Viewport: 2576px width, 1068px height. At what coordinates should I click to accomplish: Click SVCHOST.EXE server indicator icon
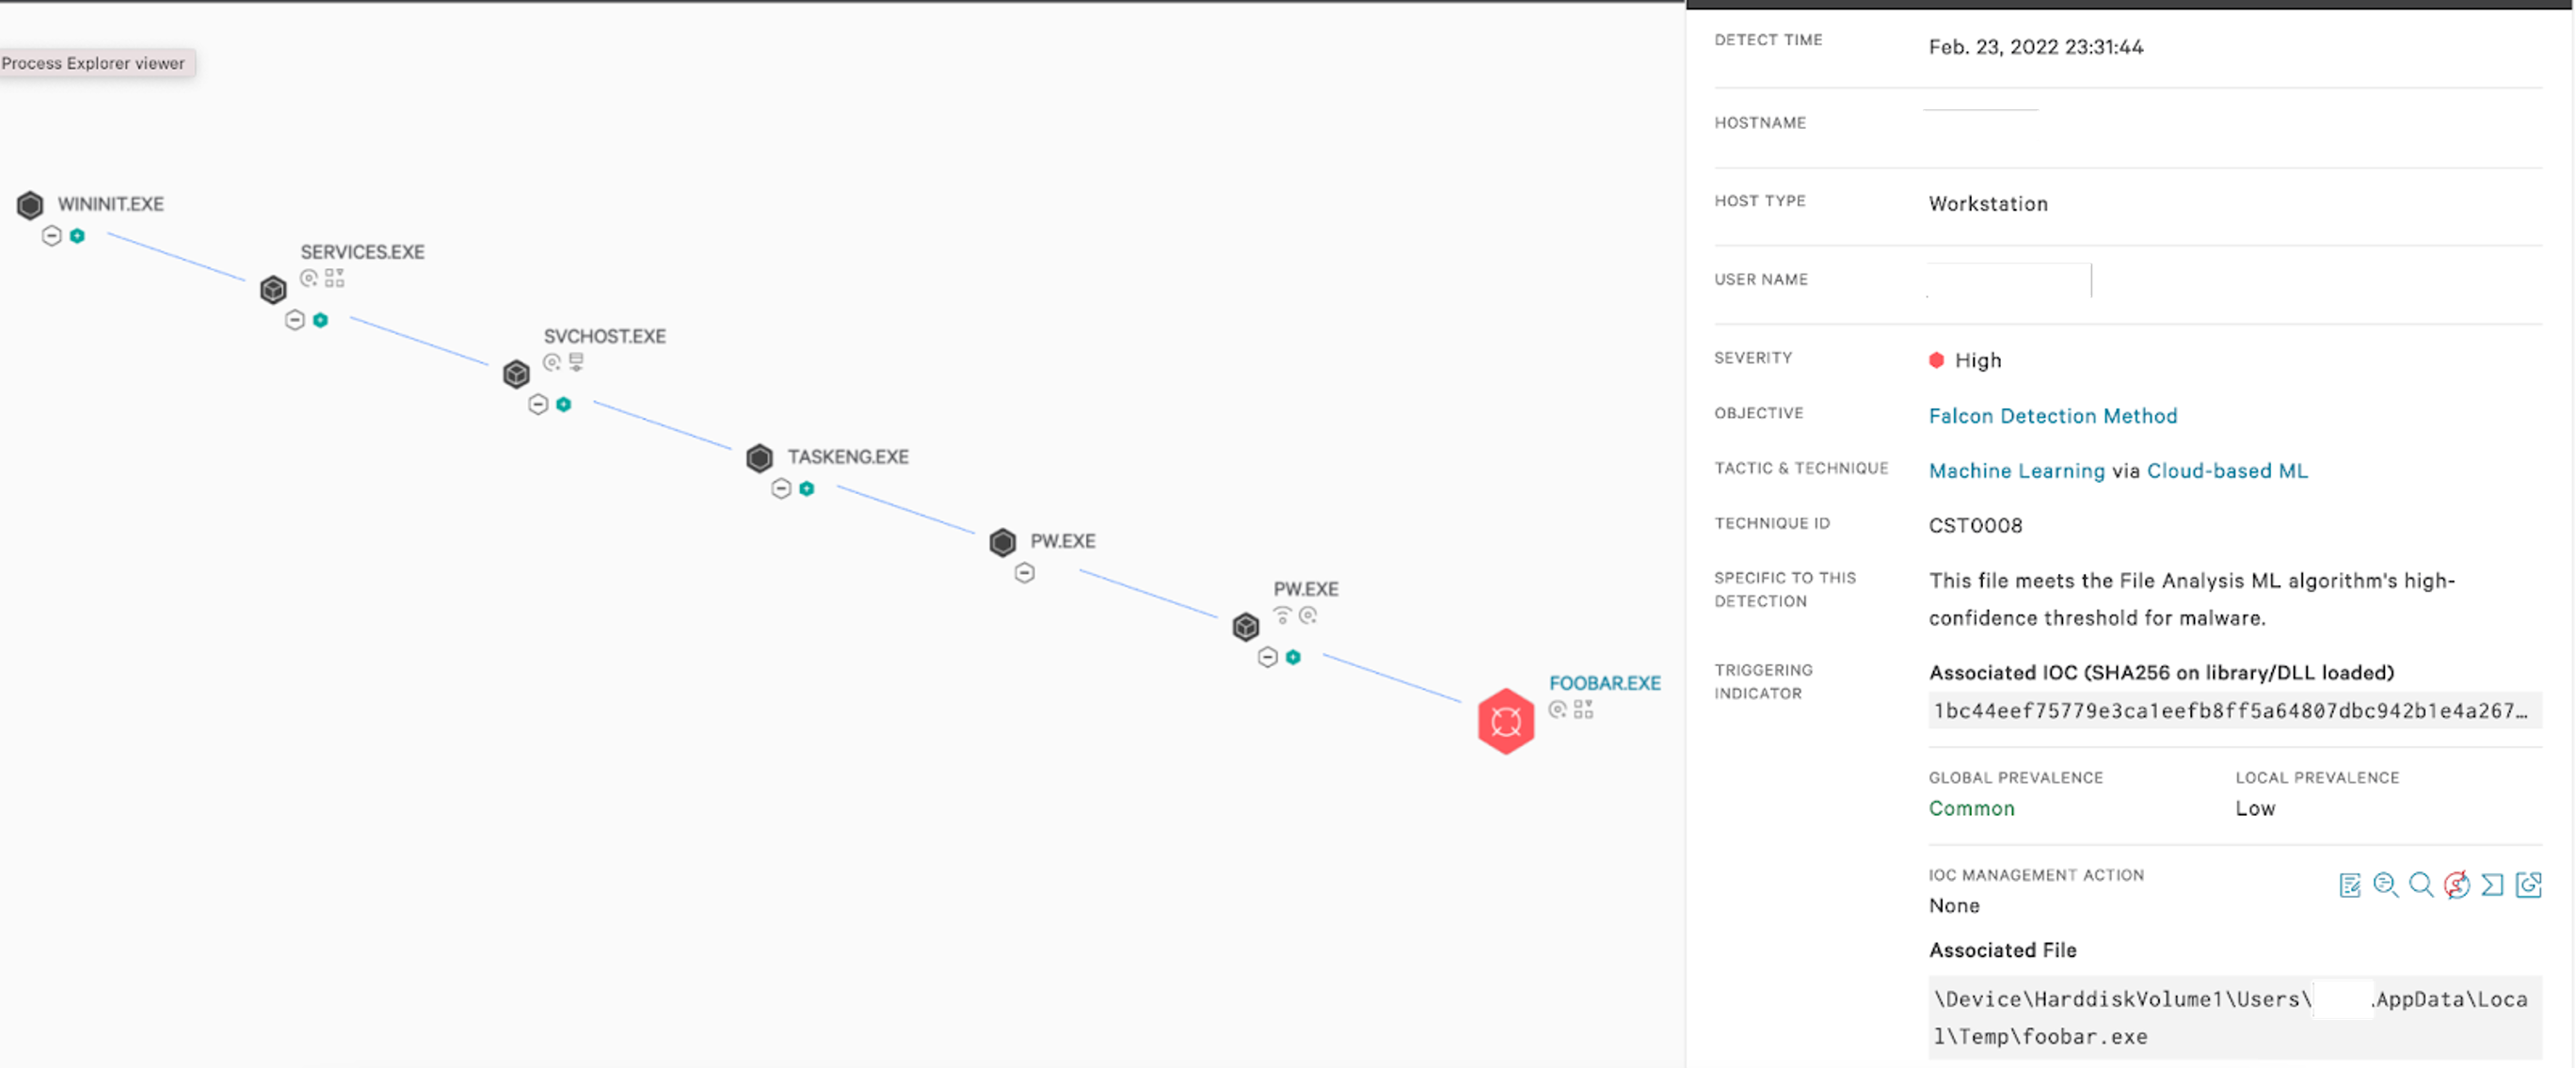tap(576, 362)
